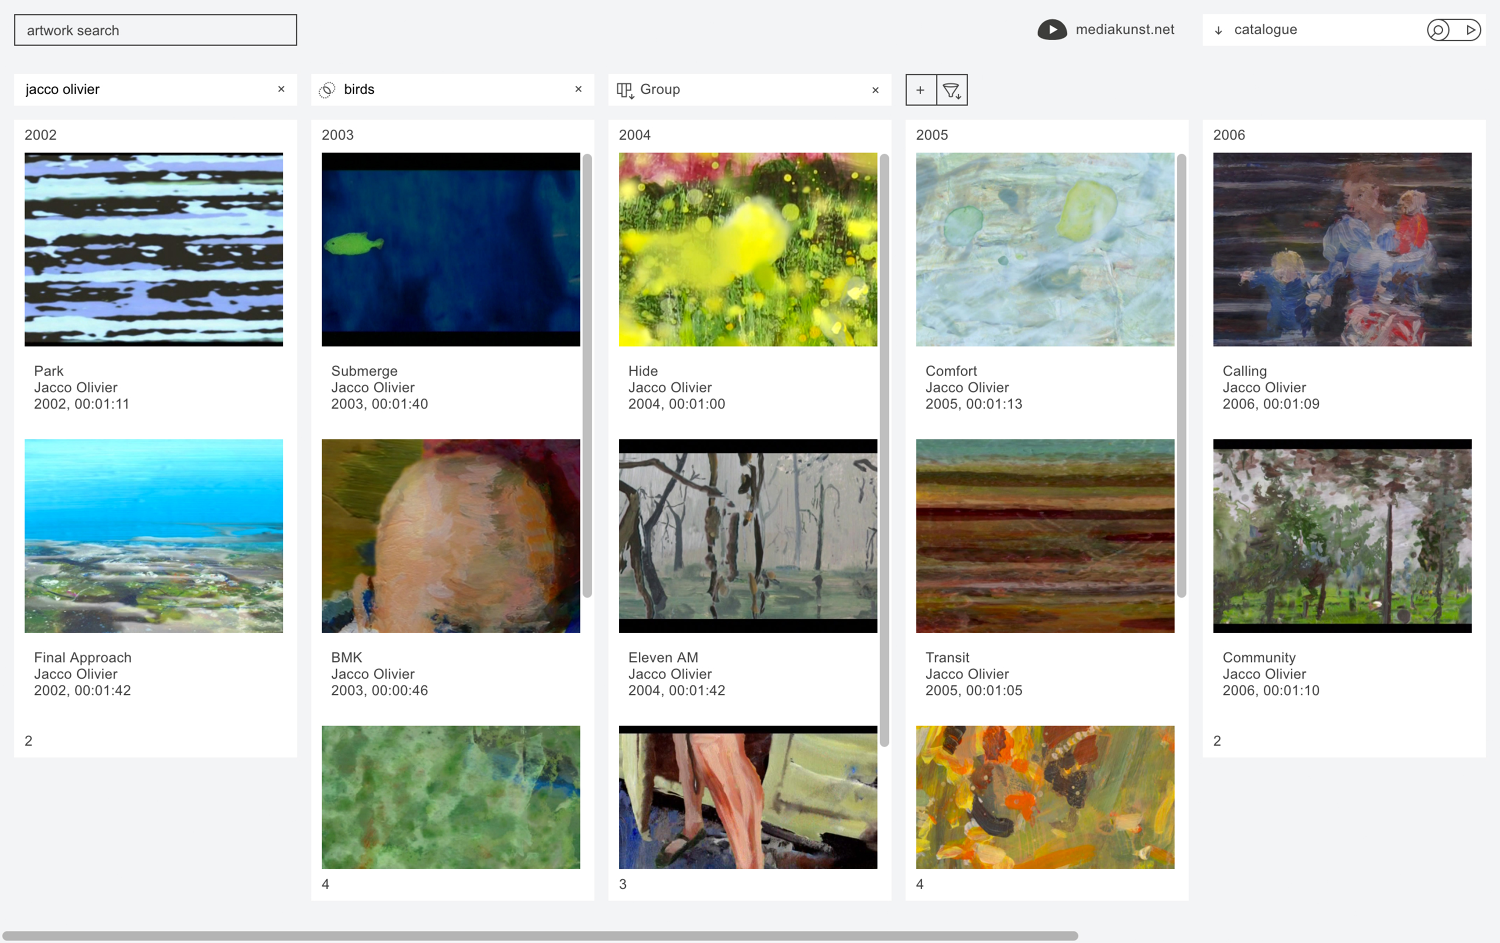Click the Transit title text
Image resolution: width=1500 pixels, height=943 pixels.
947,658
